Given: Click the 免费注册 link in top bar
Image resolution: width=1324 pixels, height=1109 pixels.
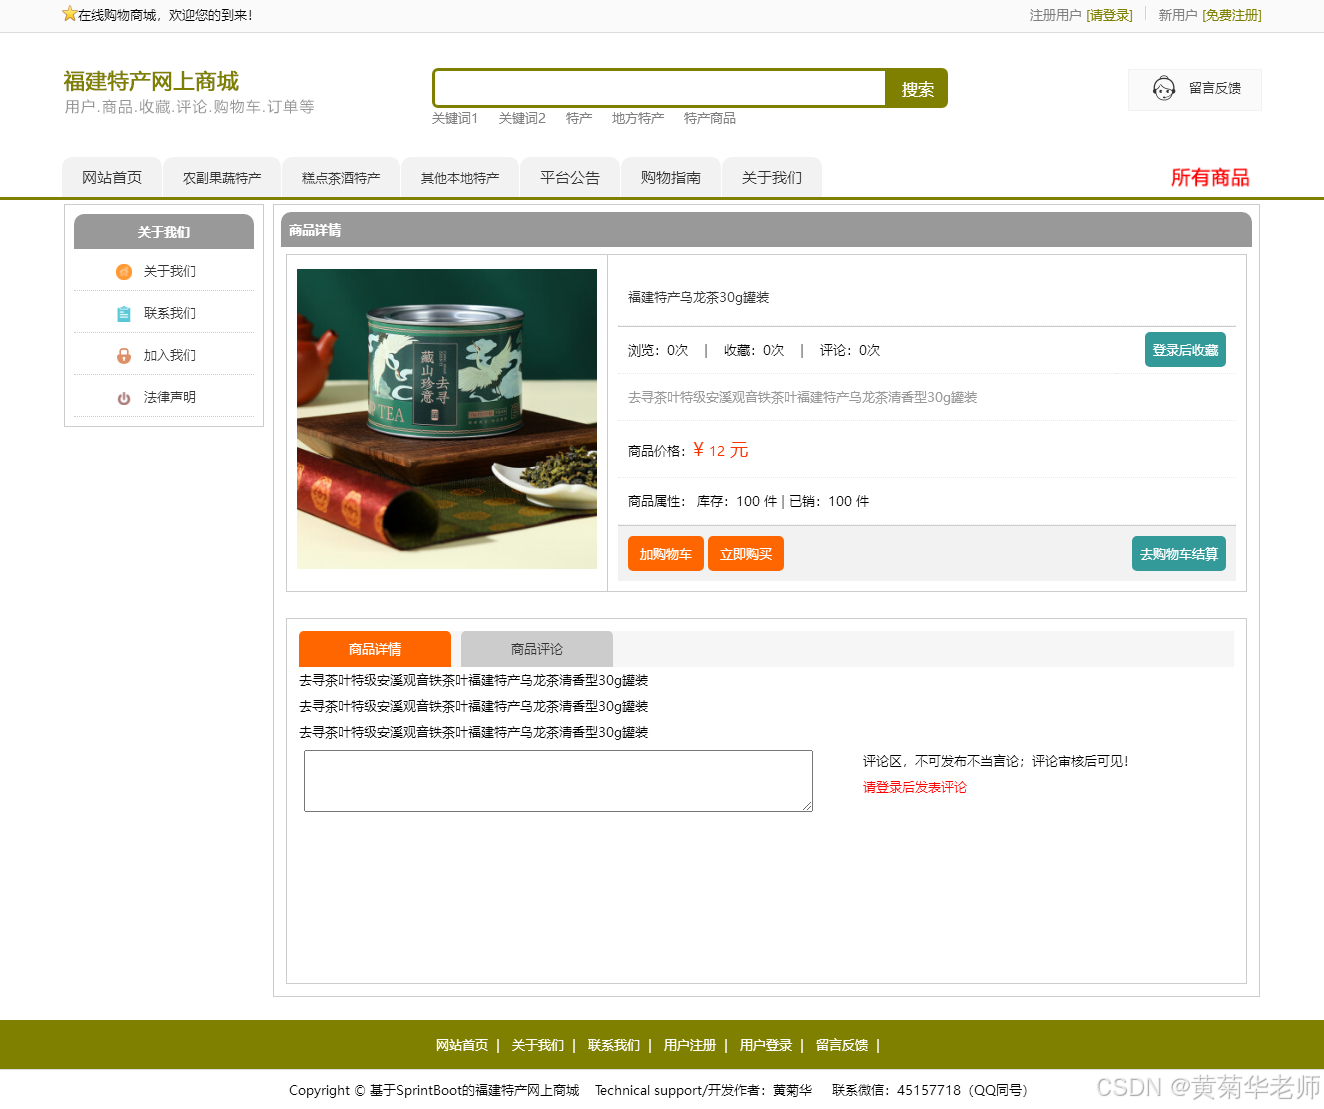Looking at the screenshot, I should click(x=1232, y=15).
